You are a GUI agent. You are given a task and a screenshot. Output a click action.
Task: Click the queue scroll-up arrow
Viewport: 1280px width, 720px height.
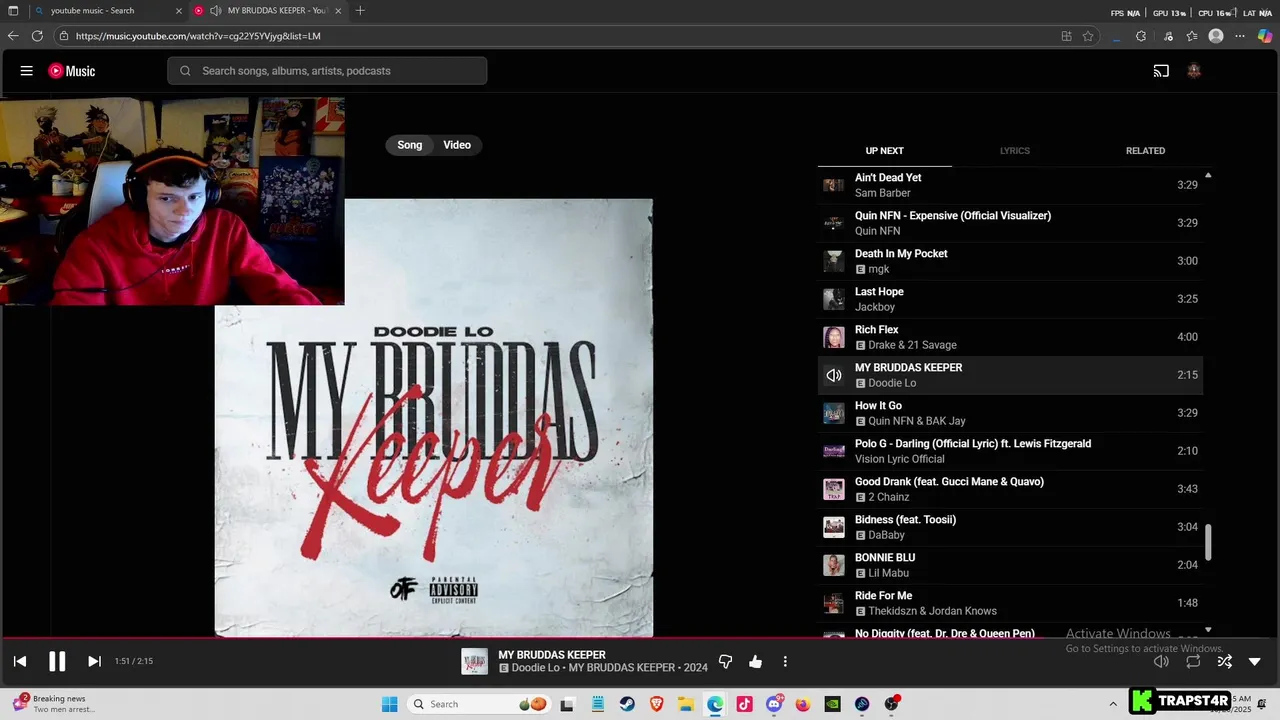[x=1208, y=175]
